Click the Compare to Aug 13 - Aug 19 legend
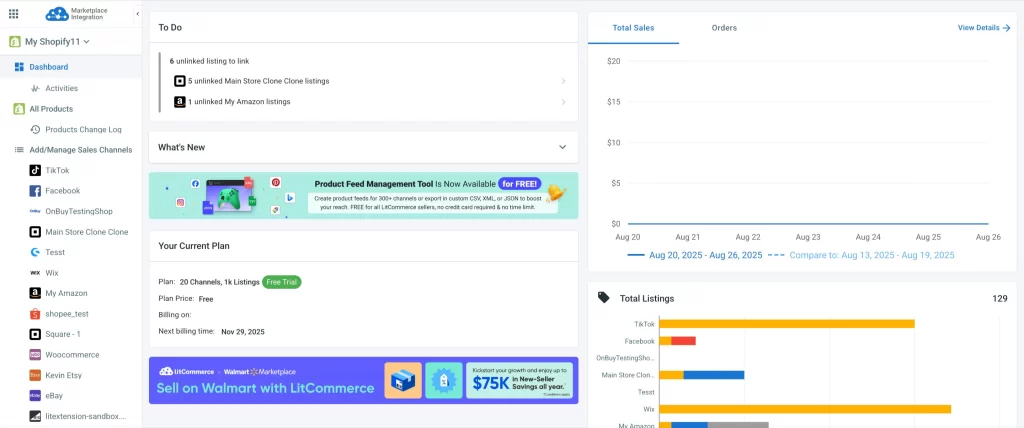The width and height of the screenshot is (1024, 428). pos(861,255)
